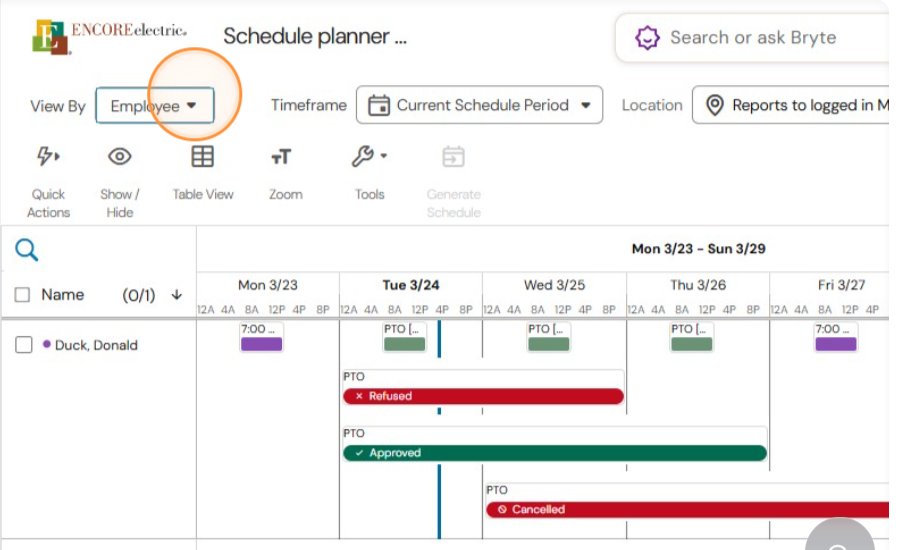This screenshot has width=906, height=550.
Task: Click the Bryte assistant icon
Action: coord(647,38)
